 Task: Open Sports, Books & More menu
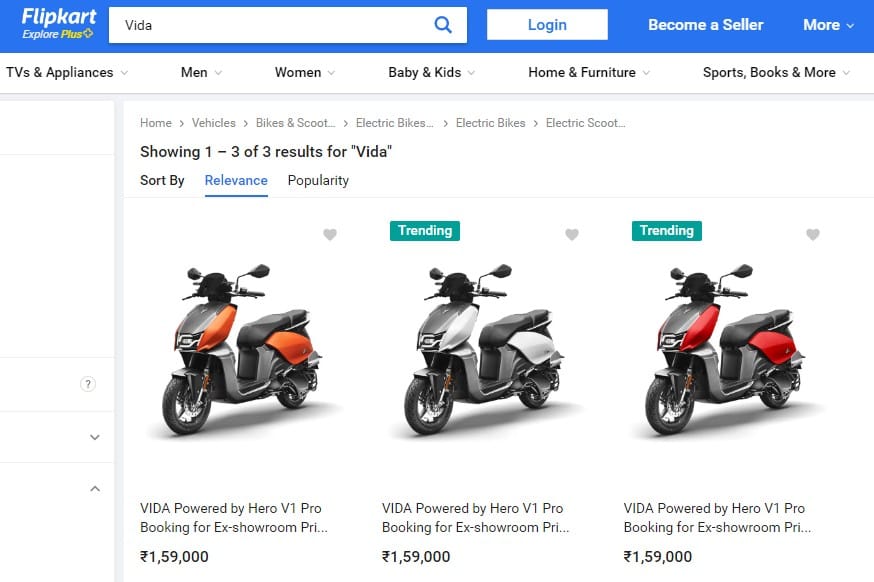pyautogui.click(x=776, y=72)
